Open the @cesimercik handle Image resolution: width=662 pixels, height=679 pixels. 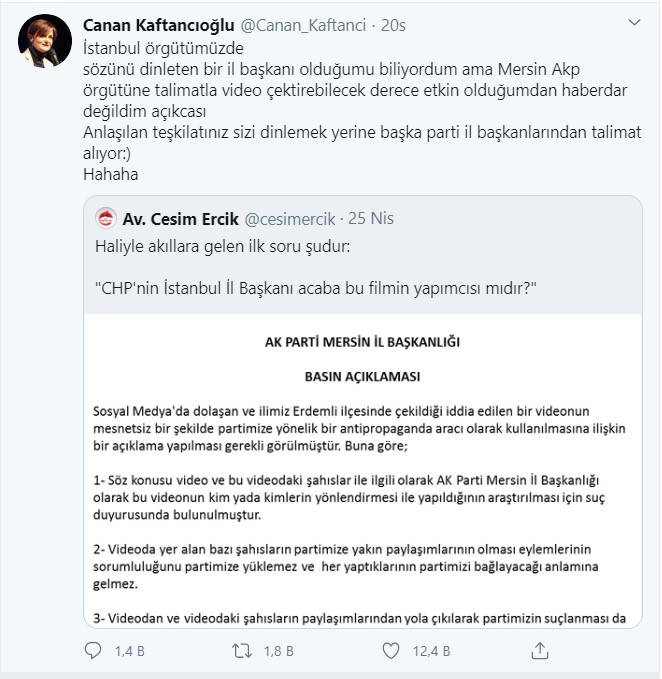tap(290, 218)
